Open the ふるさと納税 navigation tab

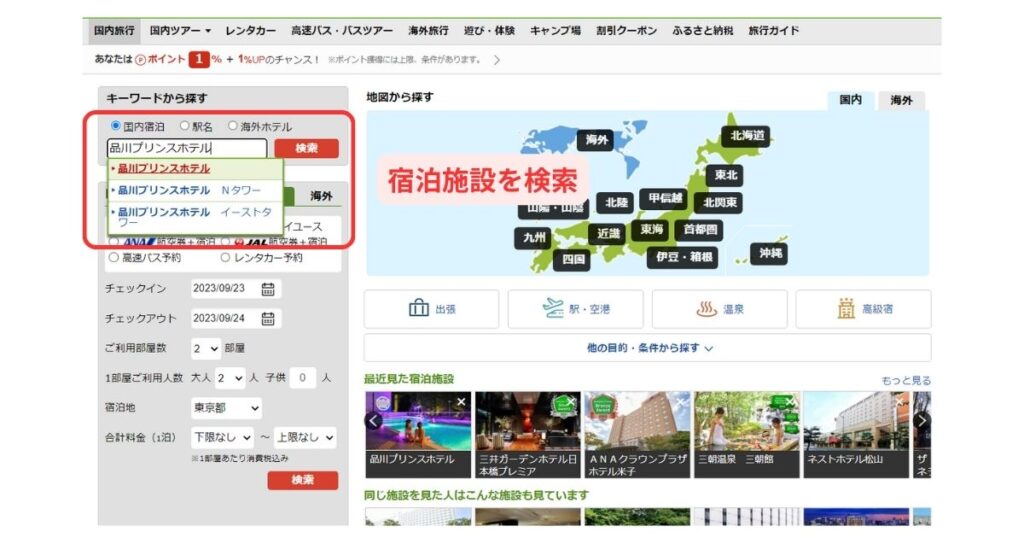tap(703, 31)
